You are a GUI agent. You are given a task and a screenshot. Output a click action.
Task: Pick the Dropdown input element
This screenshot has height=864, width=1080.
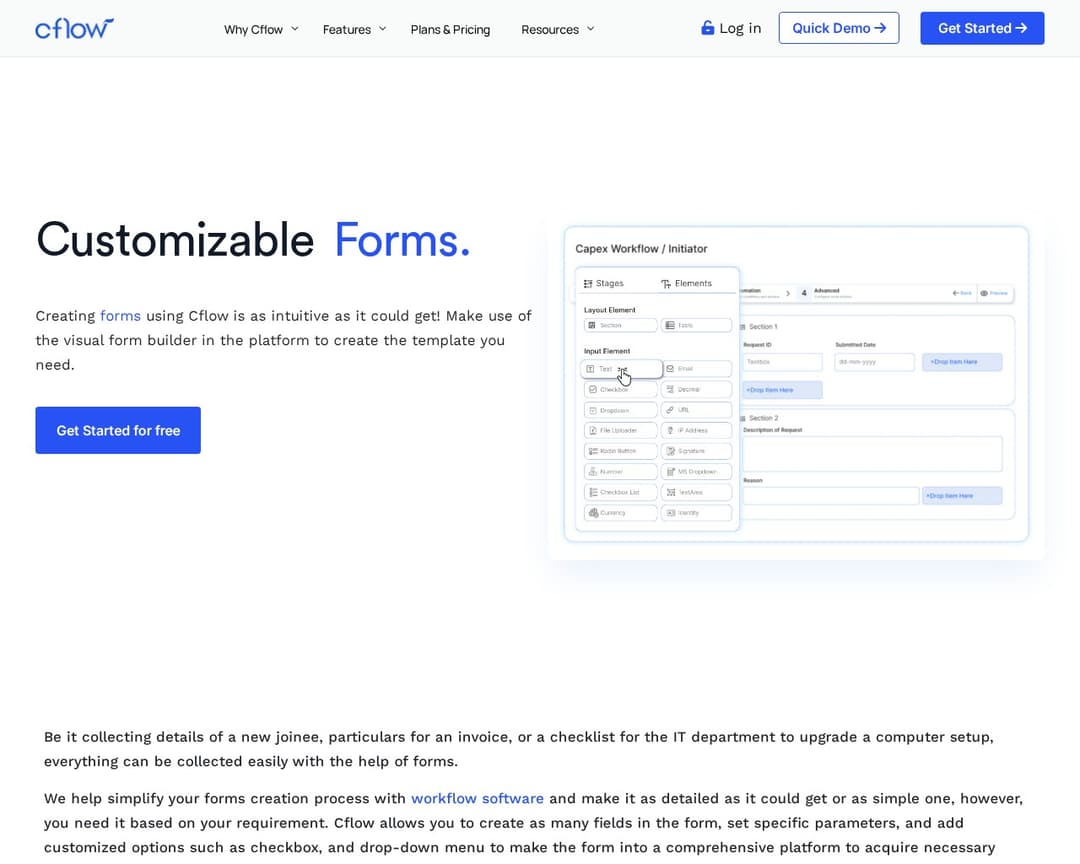(x=621, y=410)
